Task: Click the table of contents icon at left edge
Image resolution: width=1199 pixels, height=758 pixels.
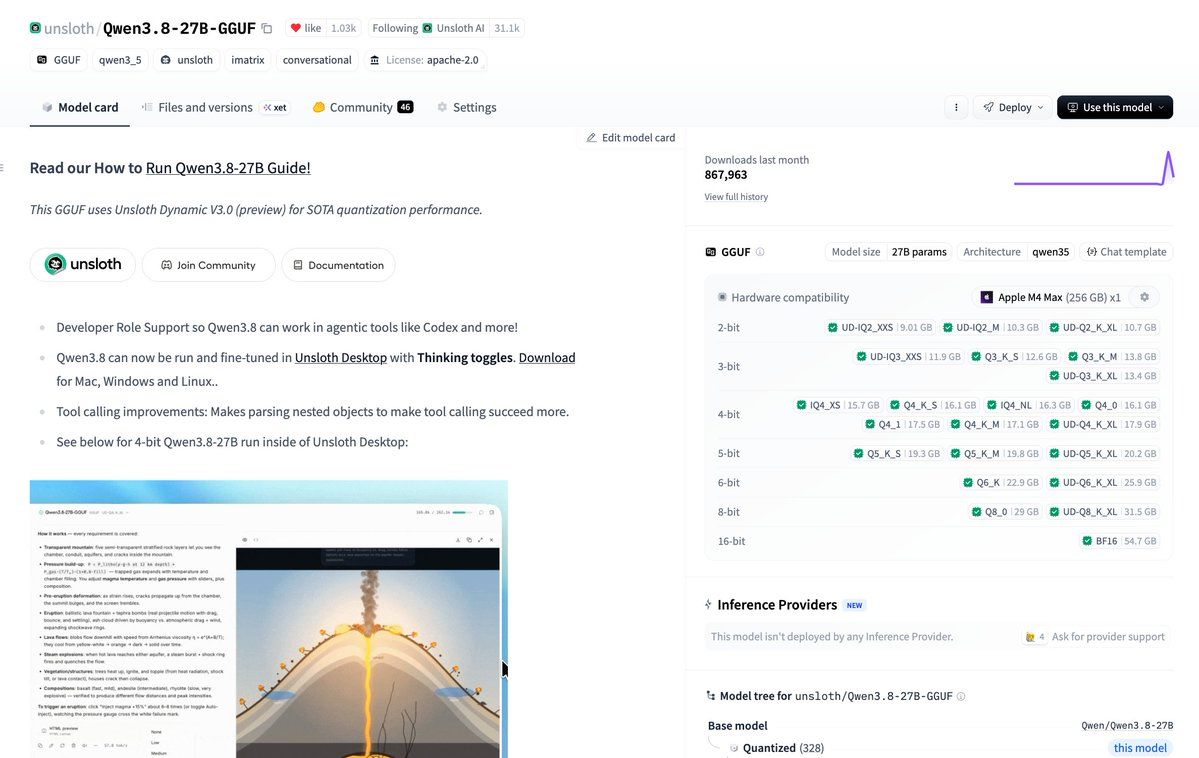Action: (x=2, y=168)
